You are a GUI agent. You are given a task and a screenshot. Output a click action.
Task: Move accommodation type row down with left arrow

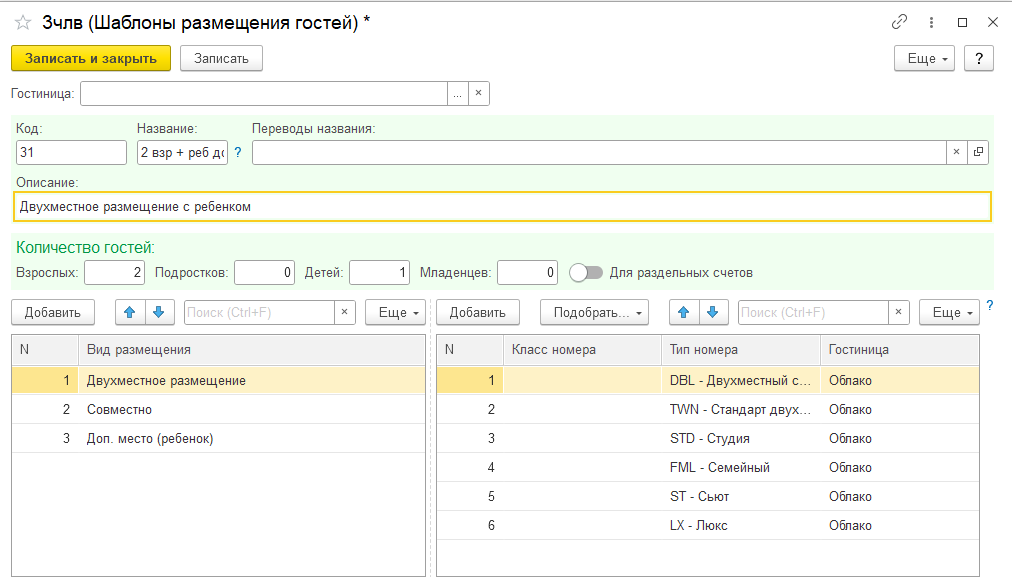(x=157, y=312)
